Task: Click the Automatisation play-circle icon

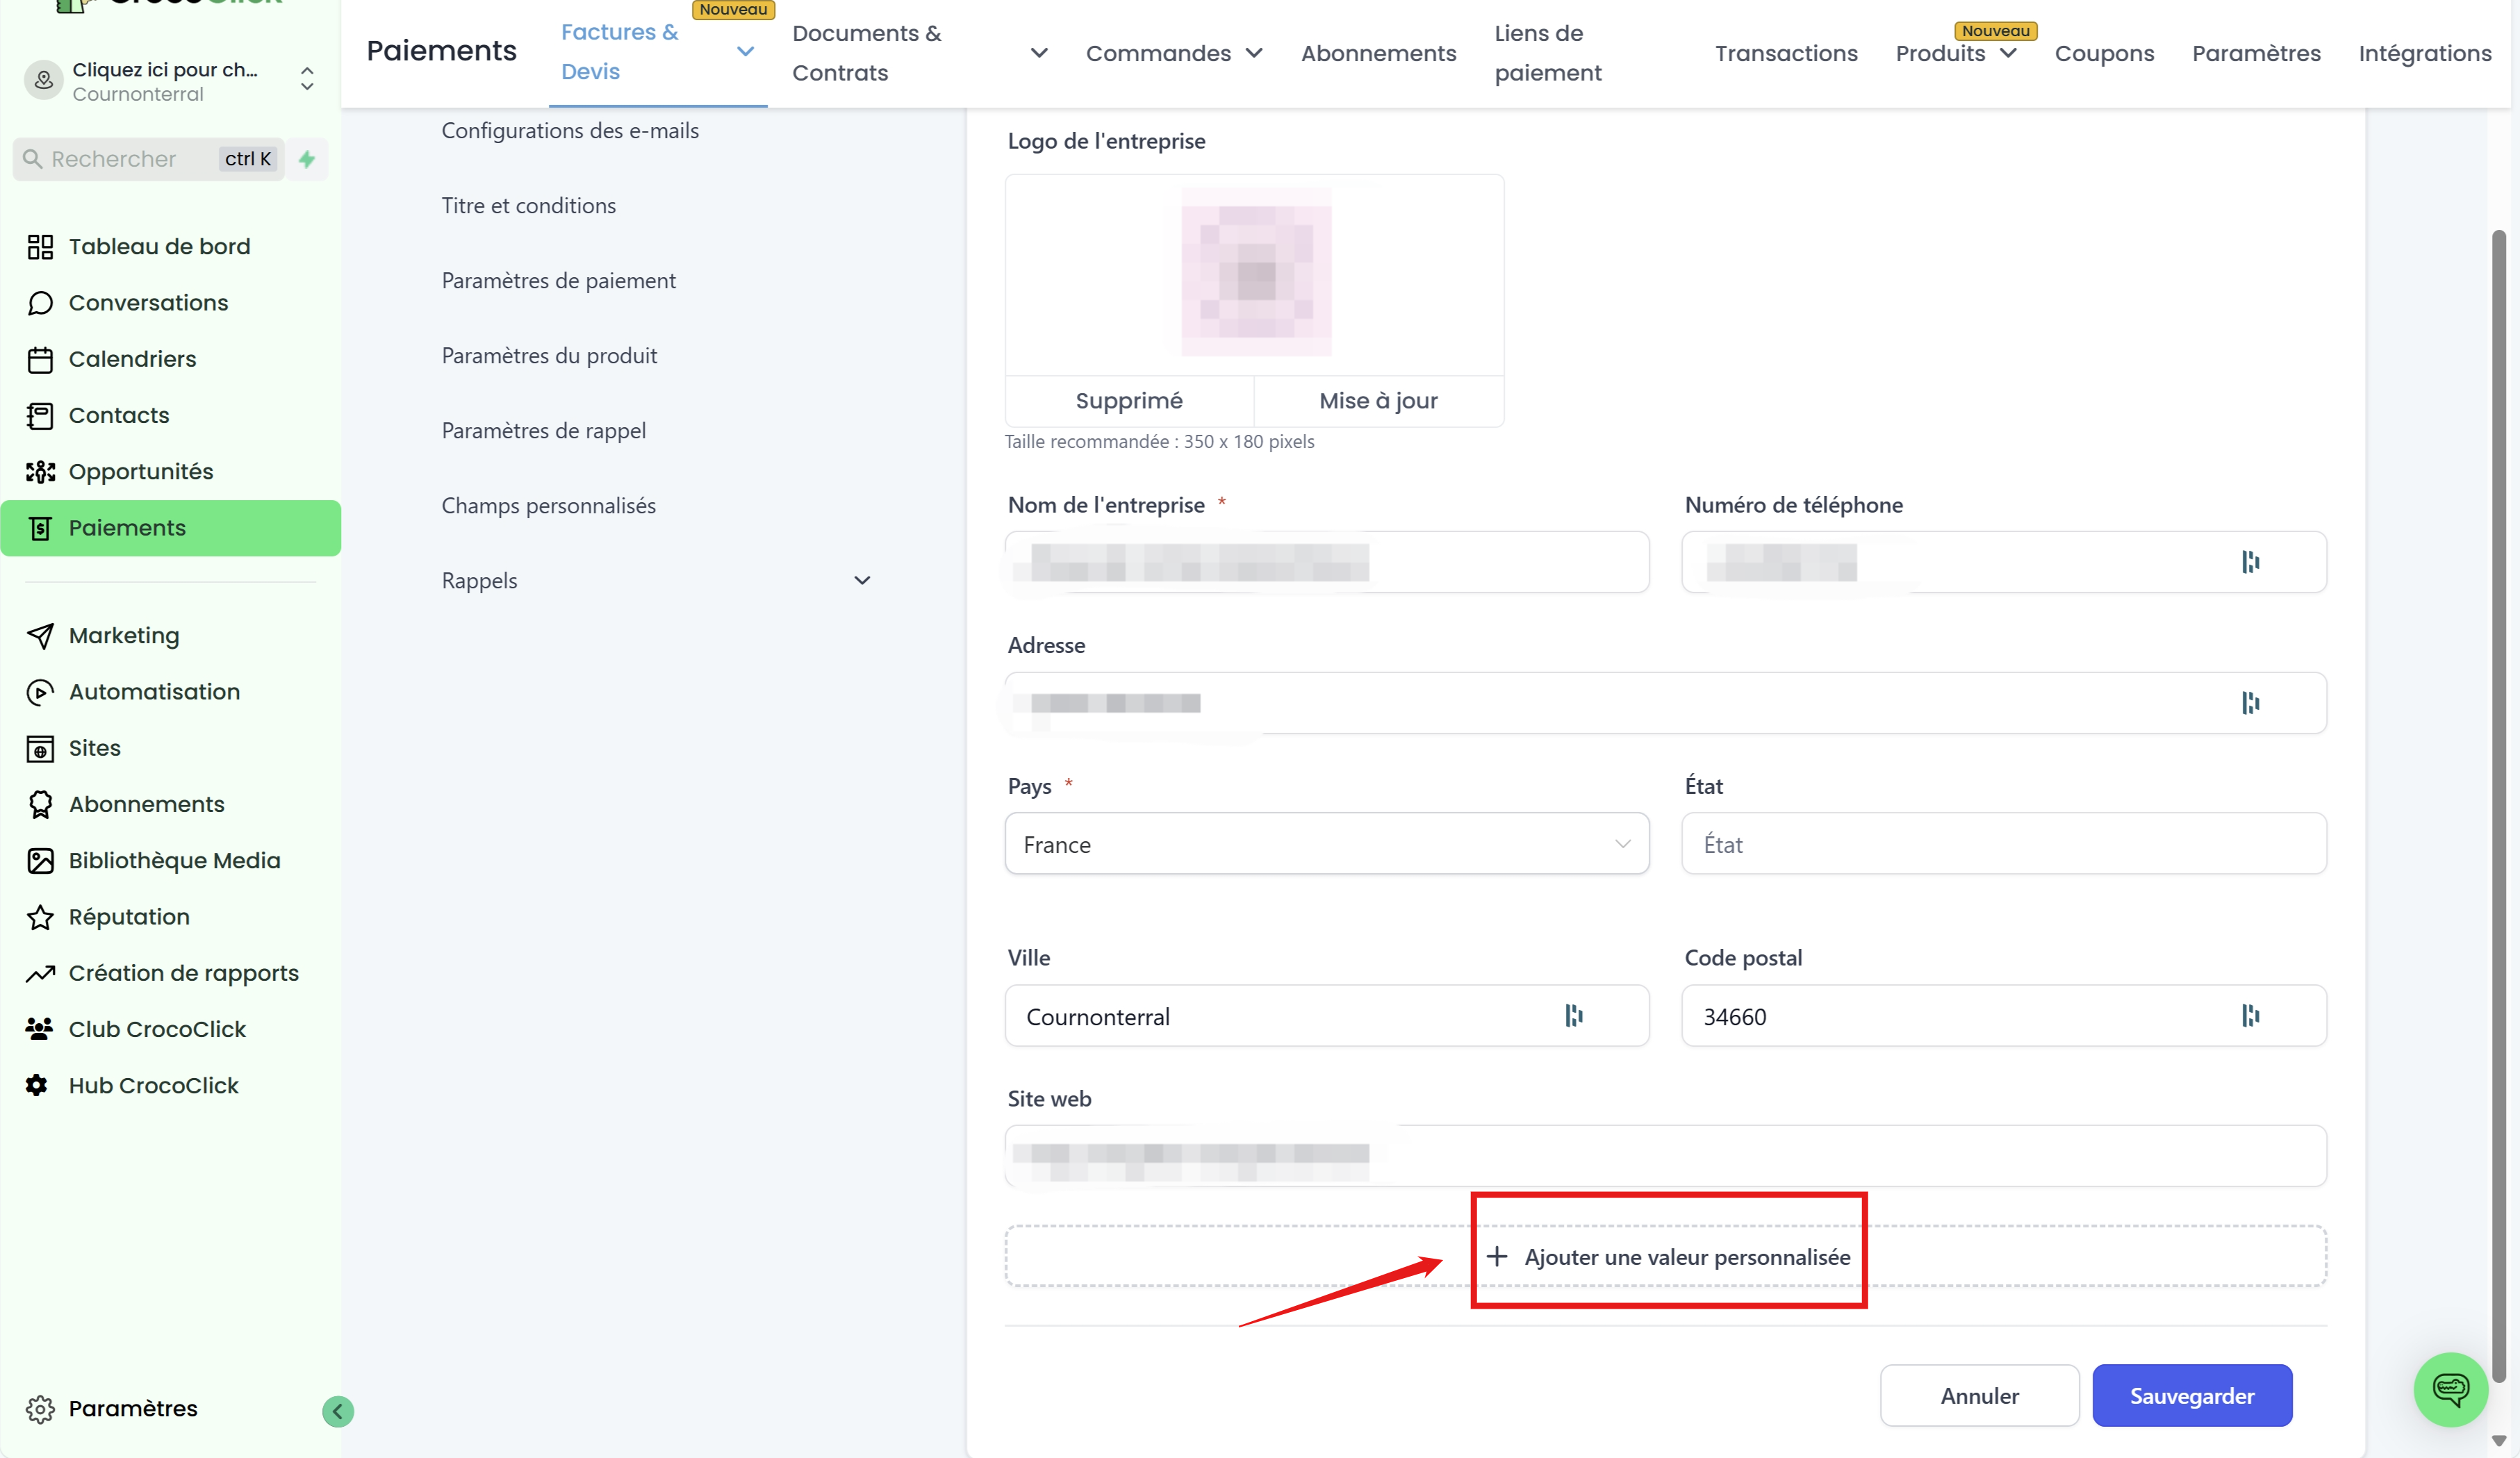Action: tap(40, 692)
